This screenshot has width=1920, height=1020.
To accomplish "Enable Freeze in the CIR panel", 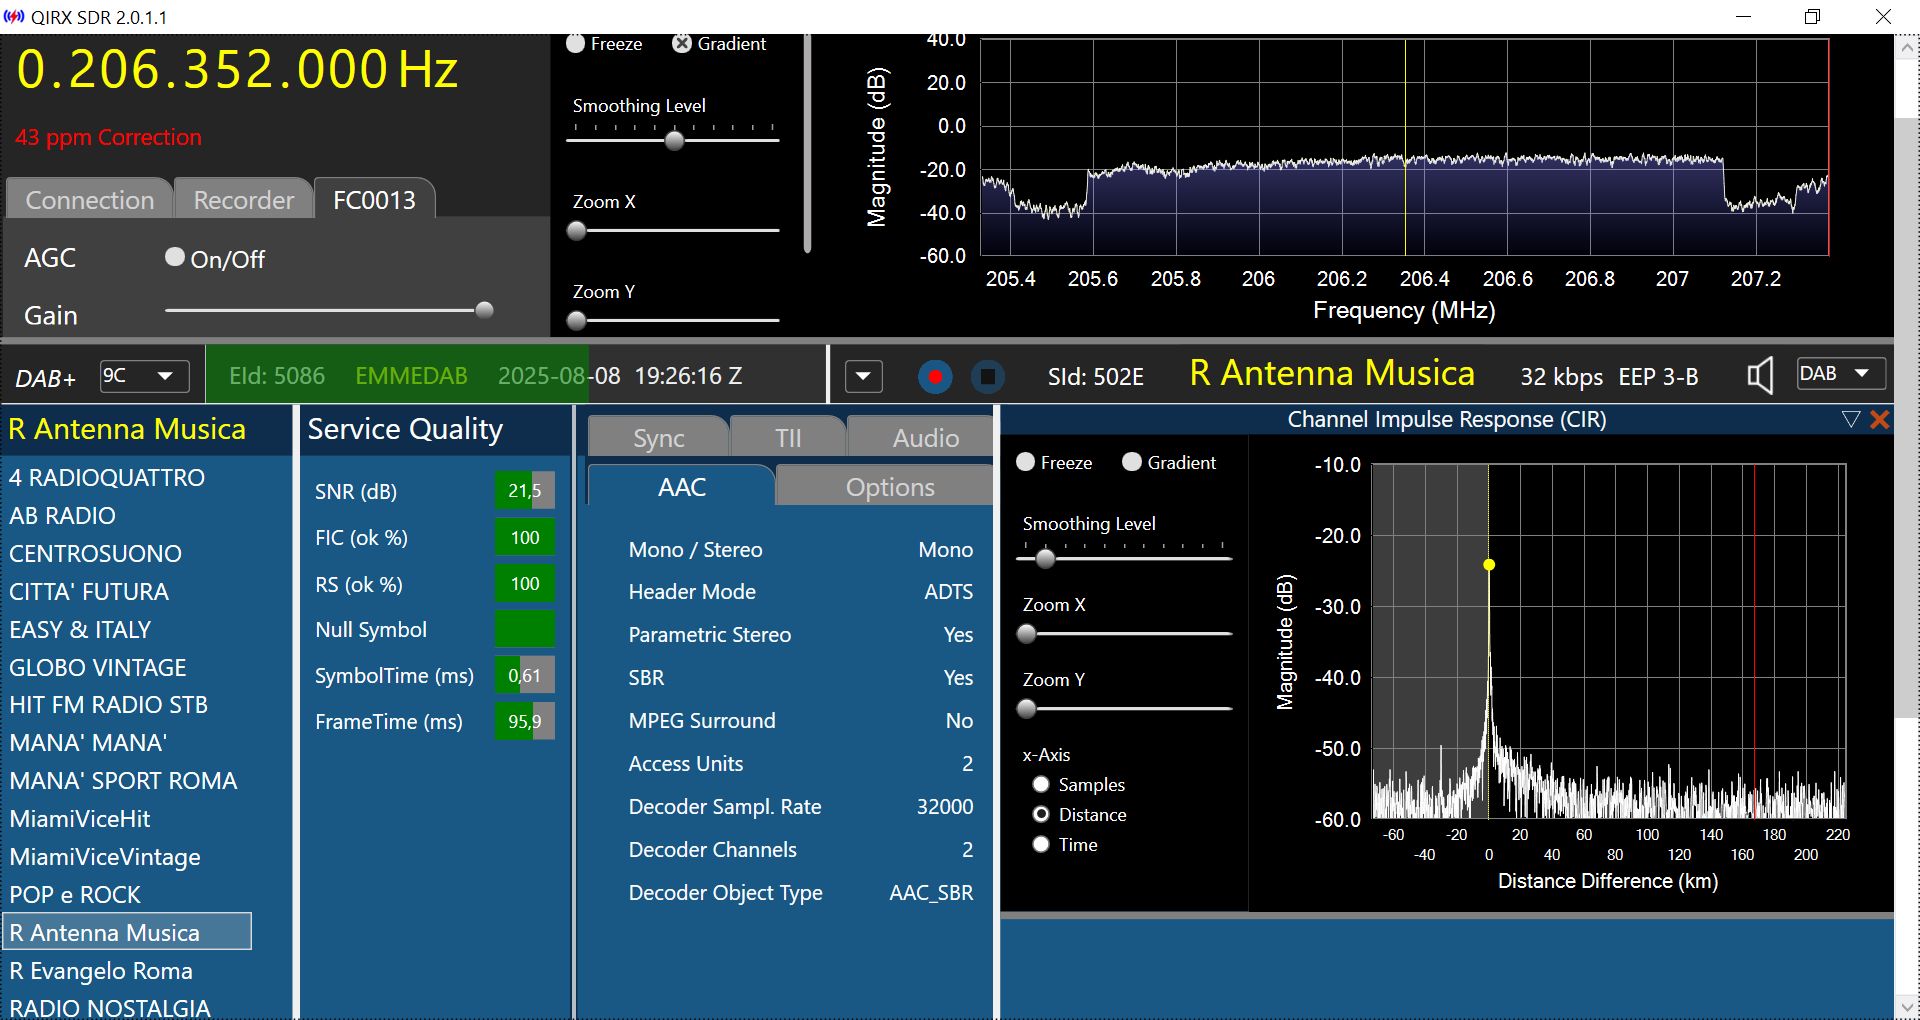I will [1026, 462].
